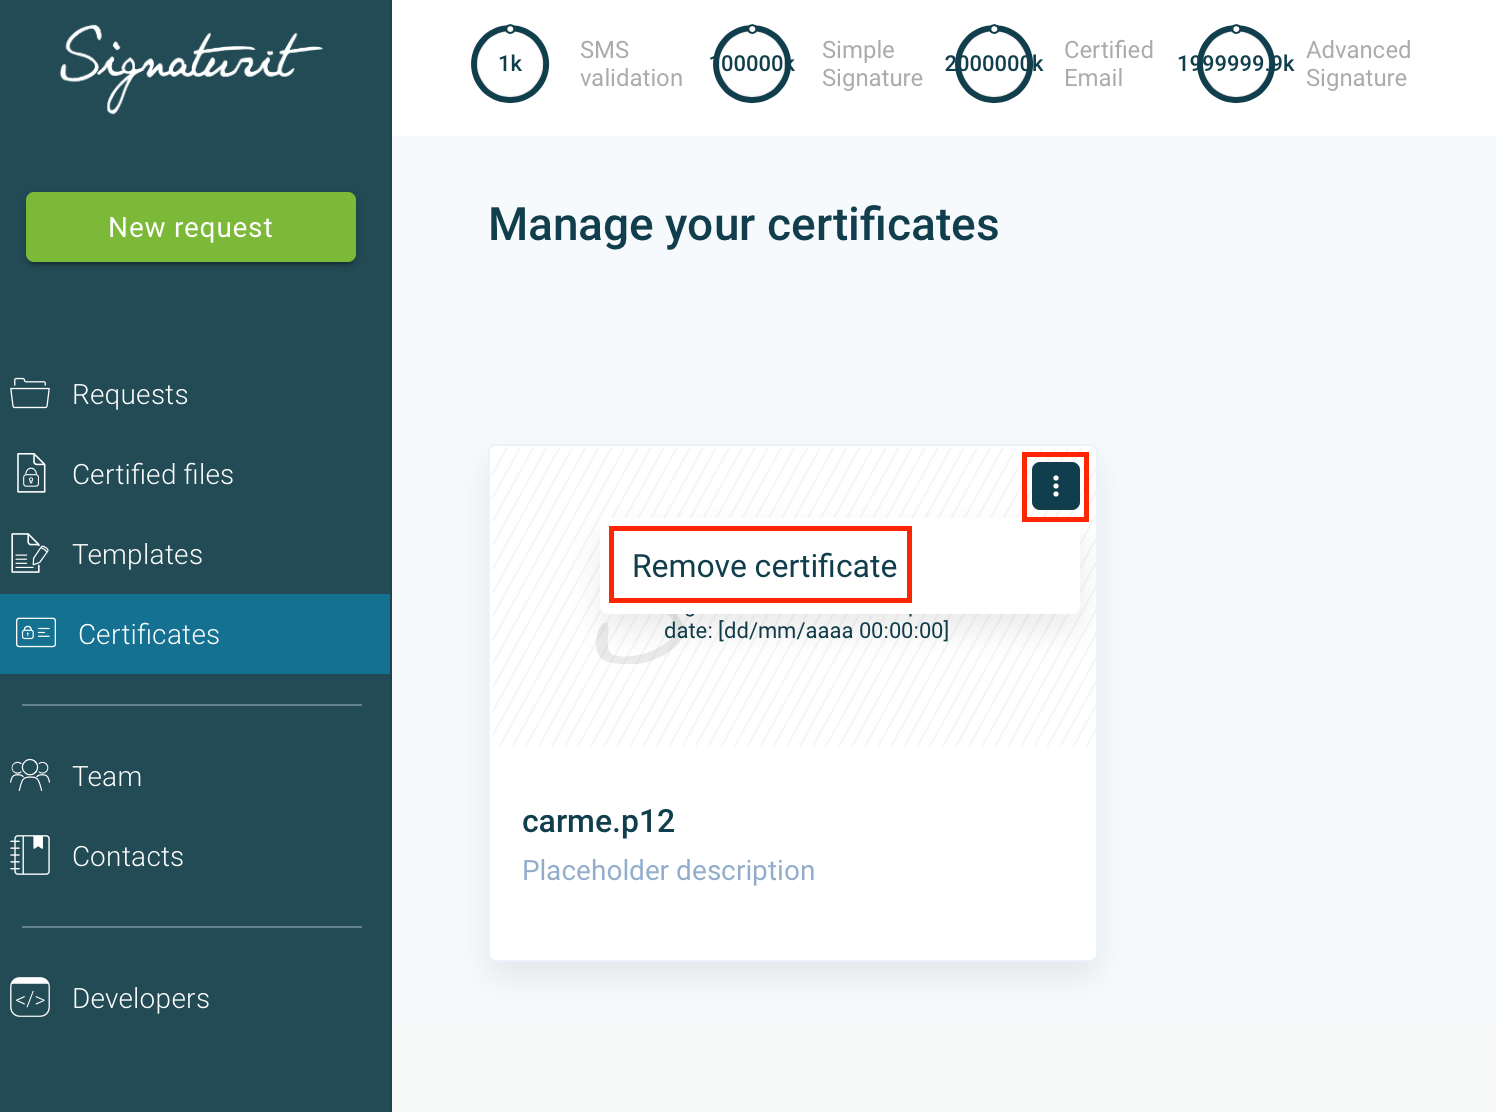Click the Certified Email label

click(x=1108, y=64)
